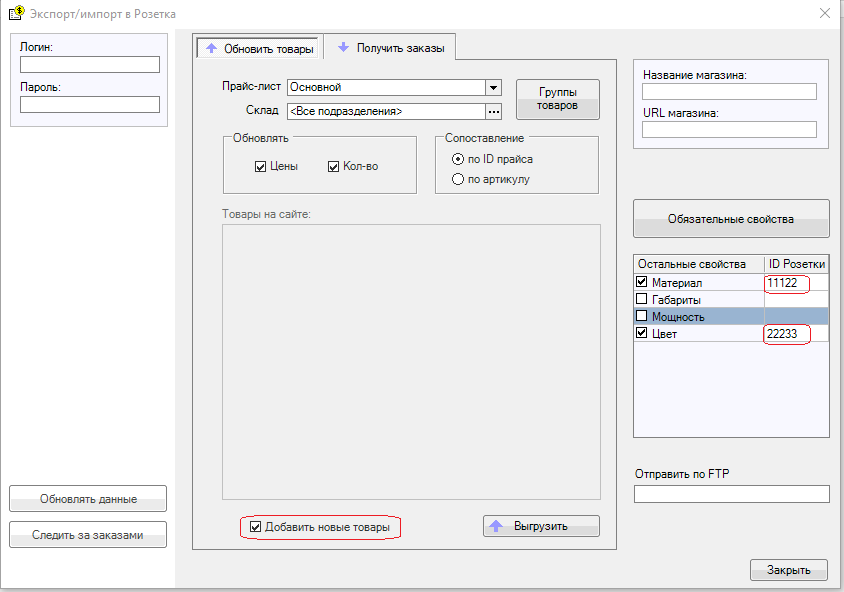Click the app icon in title bar
Viewport: 844px width, 592px height.
pos(16,13)
